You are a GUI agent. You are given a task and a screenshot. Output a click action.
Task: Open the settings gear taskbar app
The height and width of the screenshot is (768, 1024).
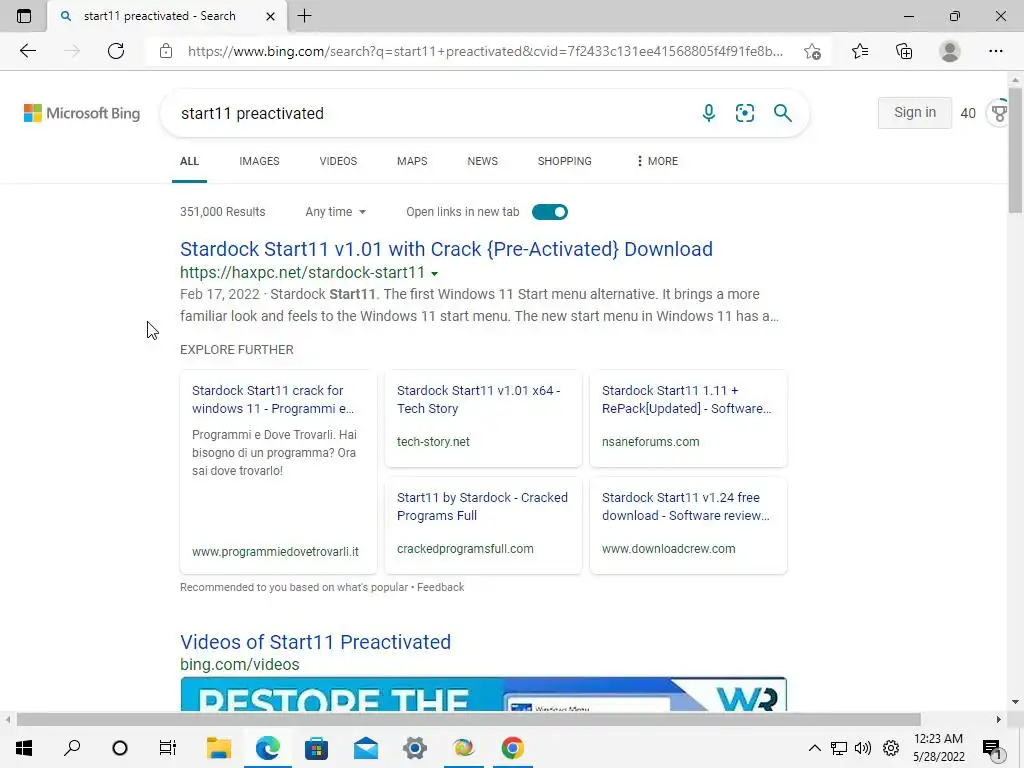pyautogui.click(x=415, y=748)
